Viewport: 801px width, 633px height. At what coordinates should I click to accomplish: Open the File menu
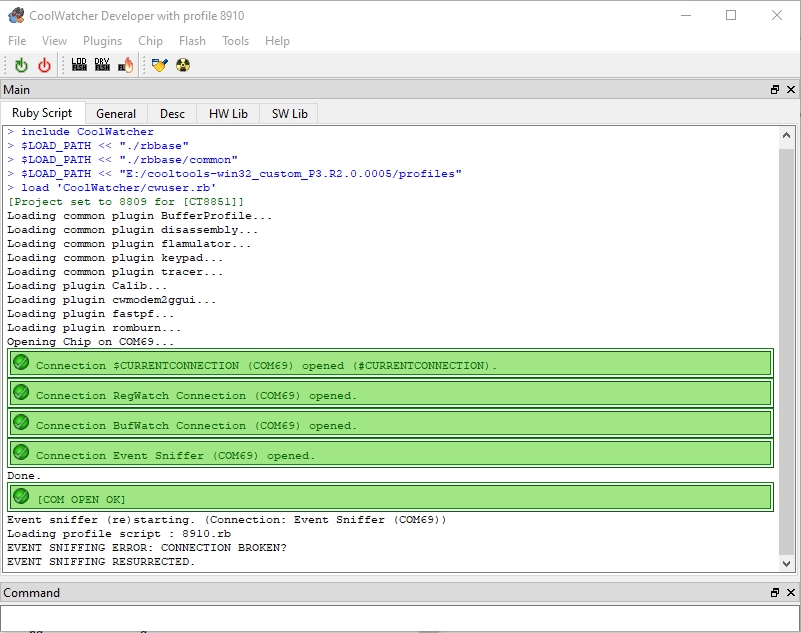click(17, 41)
